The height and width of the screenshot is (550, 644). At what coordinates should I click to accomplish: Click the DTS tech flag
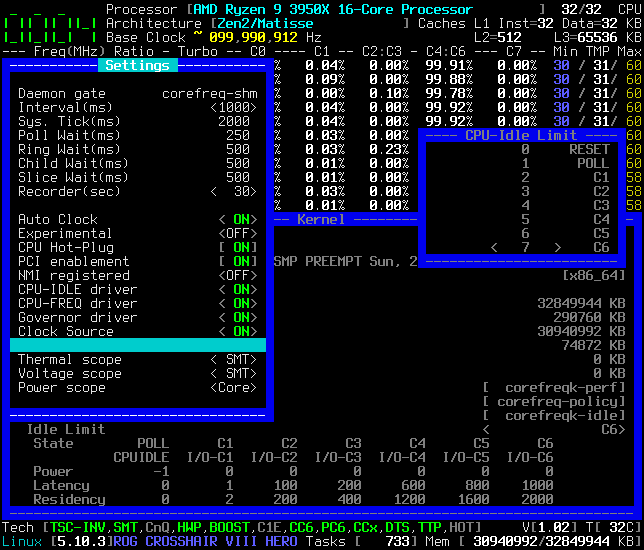pyautogui.click(x=398, y=527)
